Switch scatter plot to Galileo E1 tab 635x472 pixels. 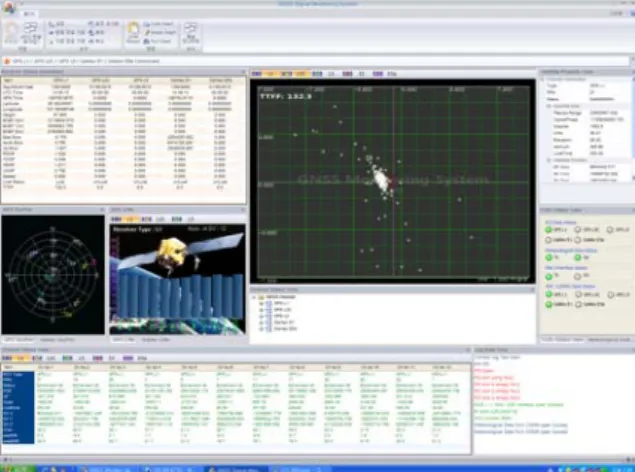click(x=354, y=74)
